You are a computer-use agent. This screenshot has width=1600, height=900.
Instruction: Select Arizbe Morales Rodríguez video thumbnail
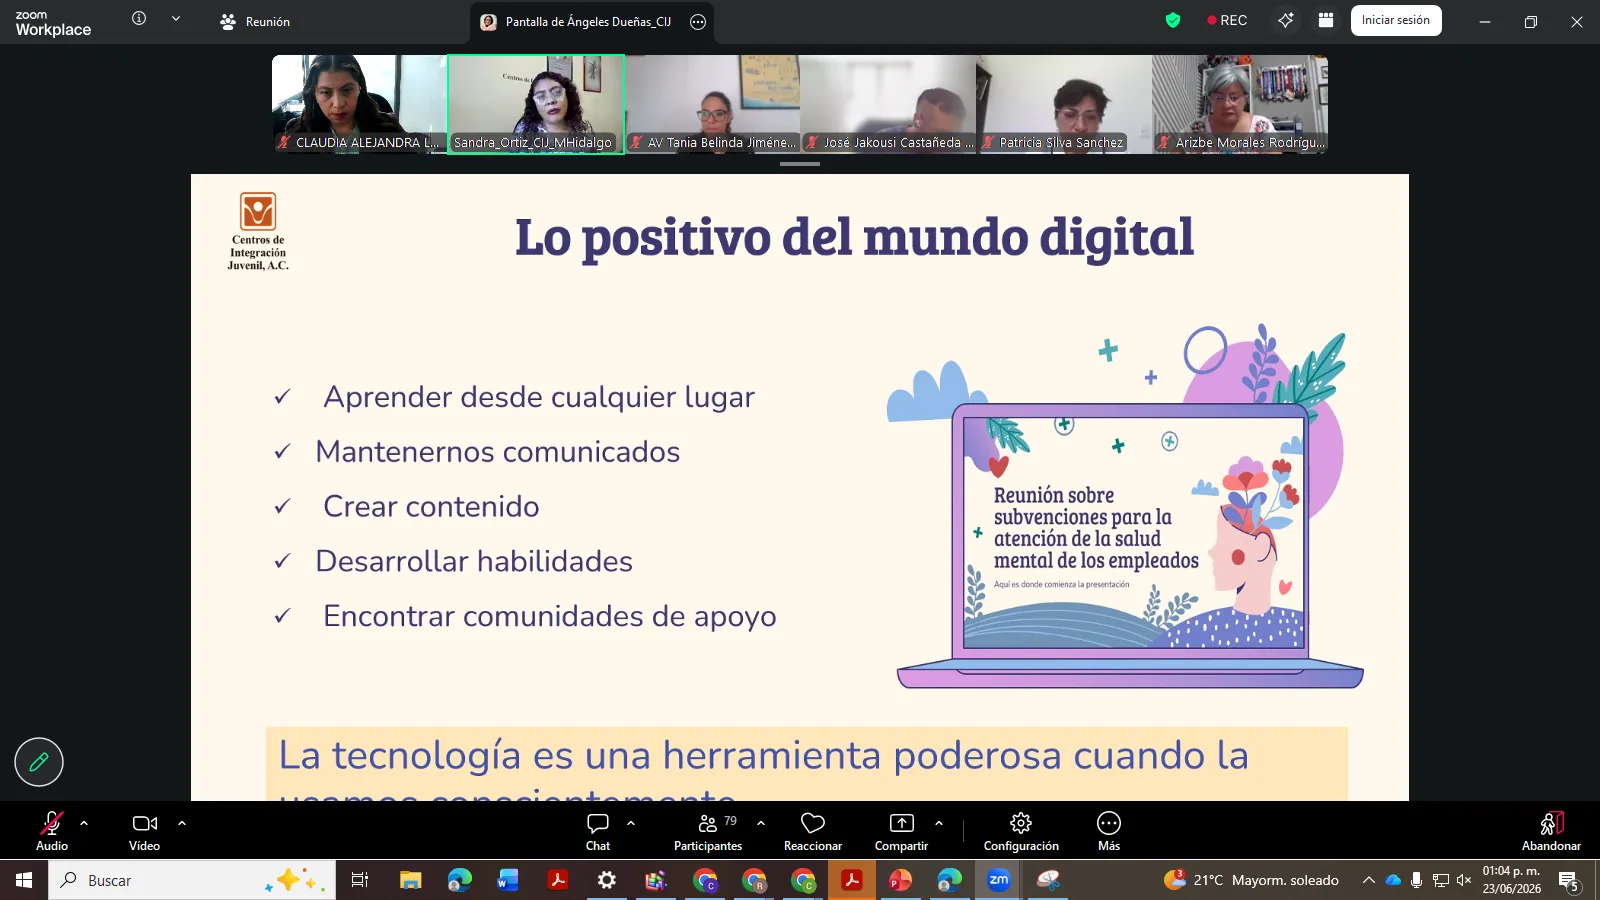tap(1241, 104)
